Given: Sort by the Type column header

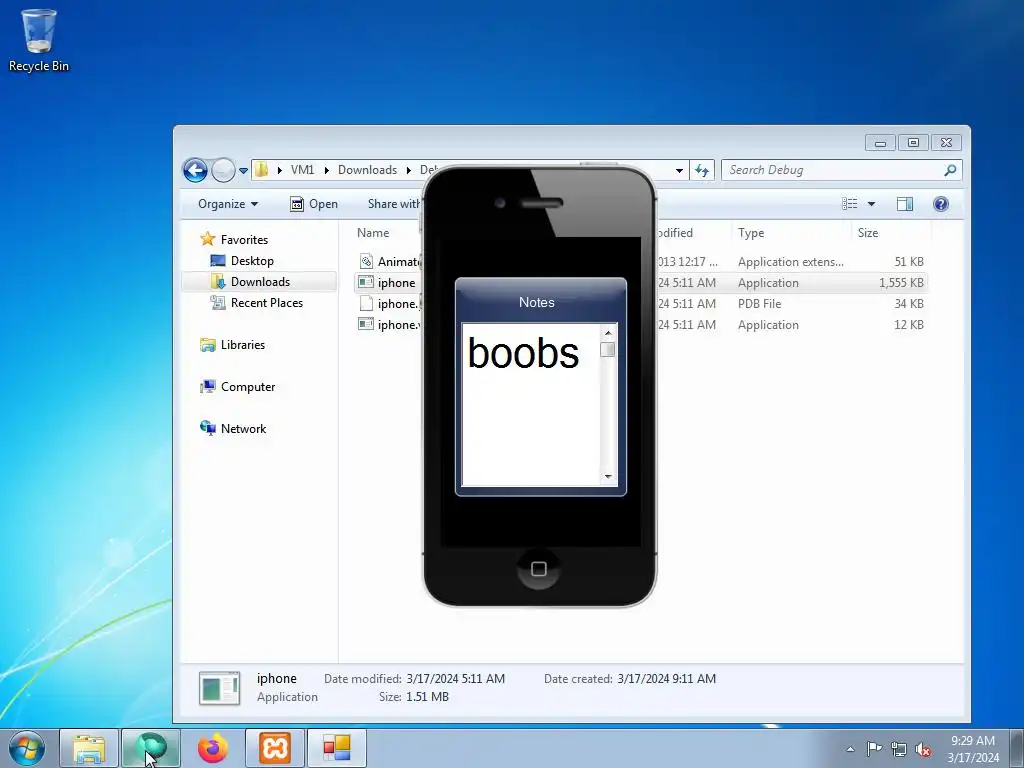Looking at the screenshot, I should pos(751,232).
